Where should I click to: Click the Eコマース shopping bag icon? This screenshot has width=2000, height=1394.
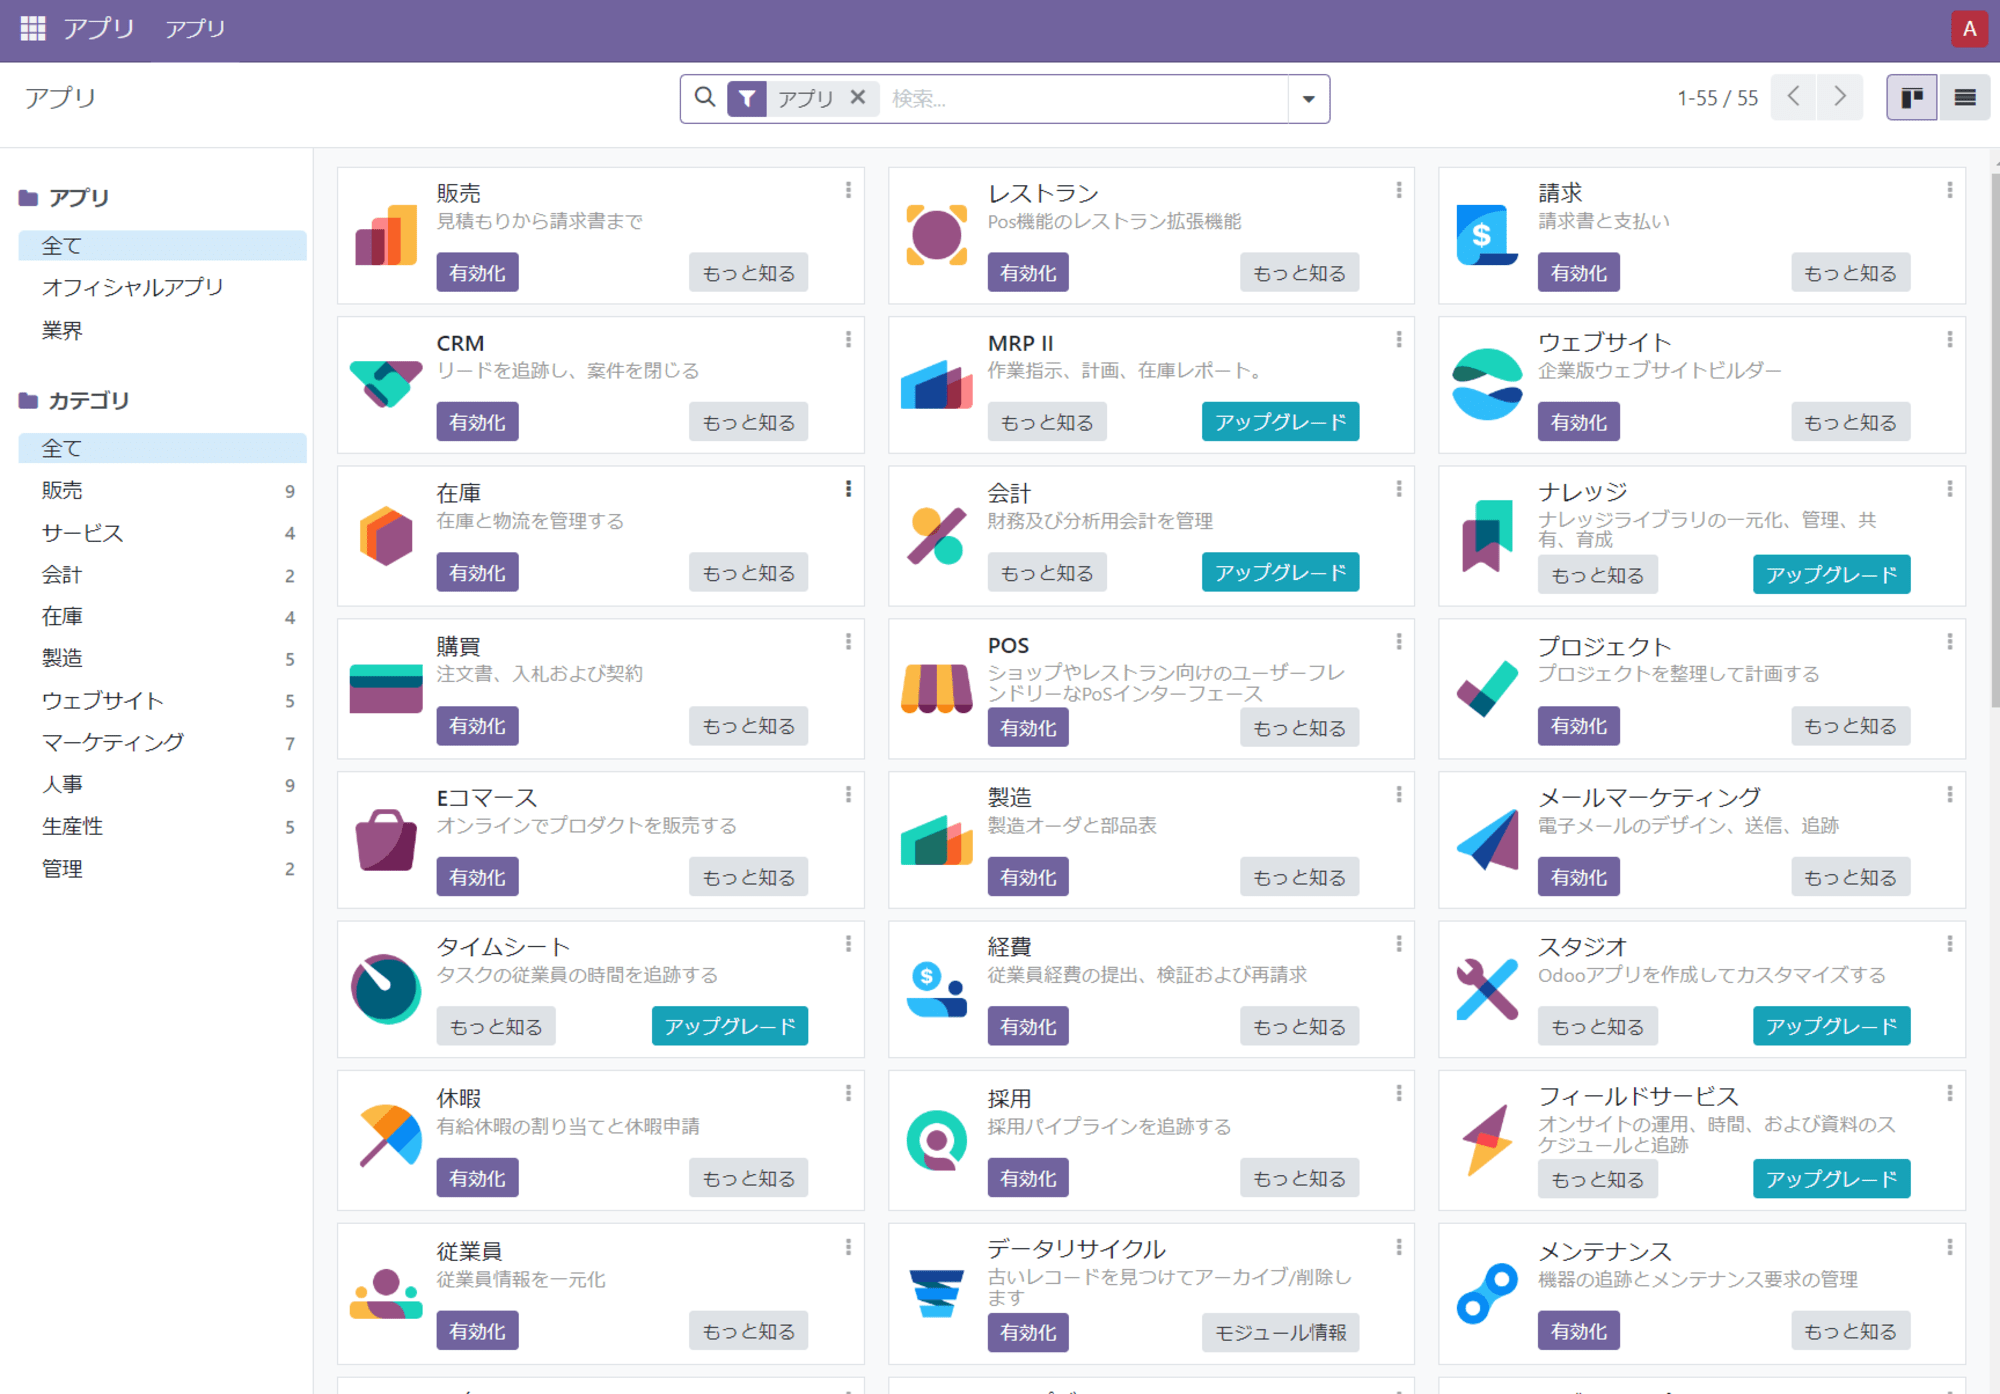[386, 840]
